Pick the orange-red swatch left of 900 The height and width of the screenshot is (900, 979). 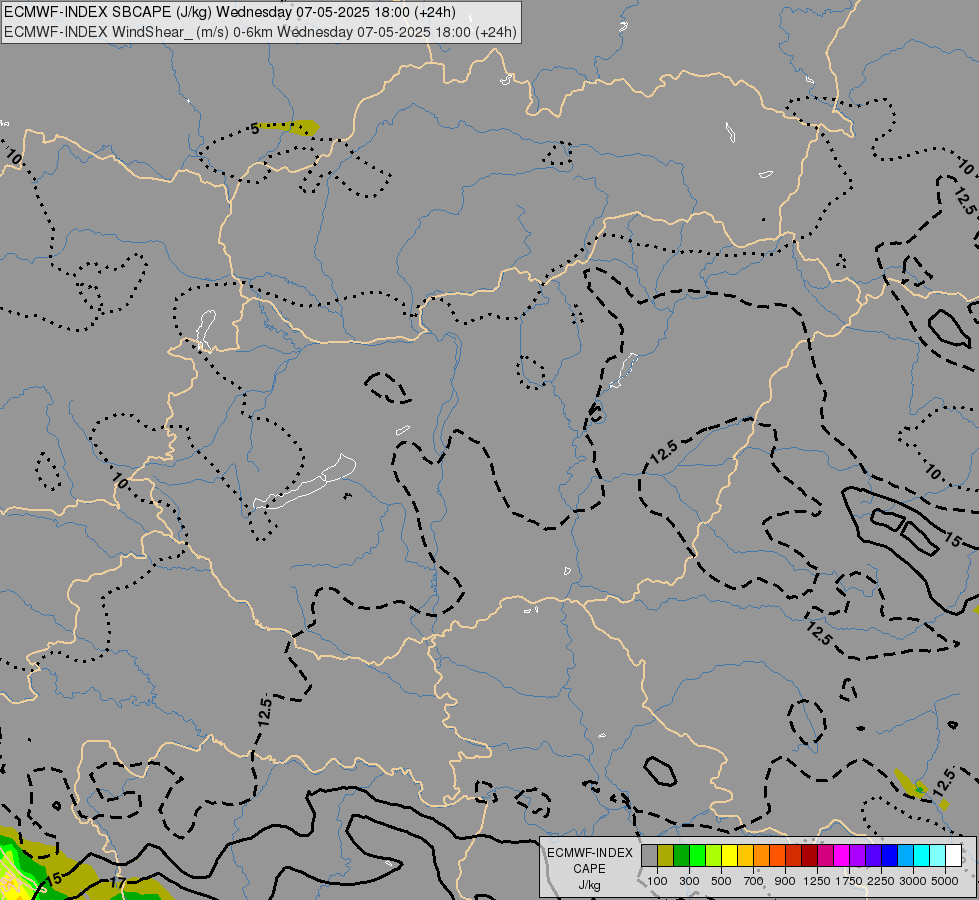click(778, 855)
